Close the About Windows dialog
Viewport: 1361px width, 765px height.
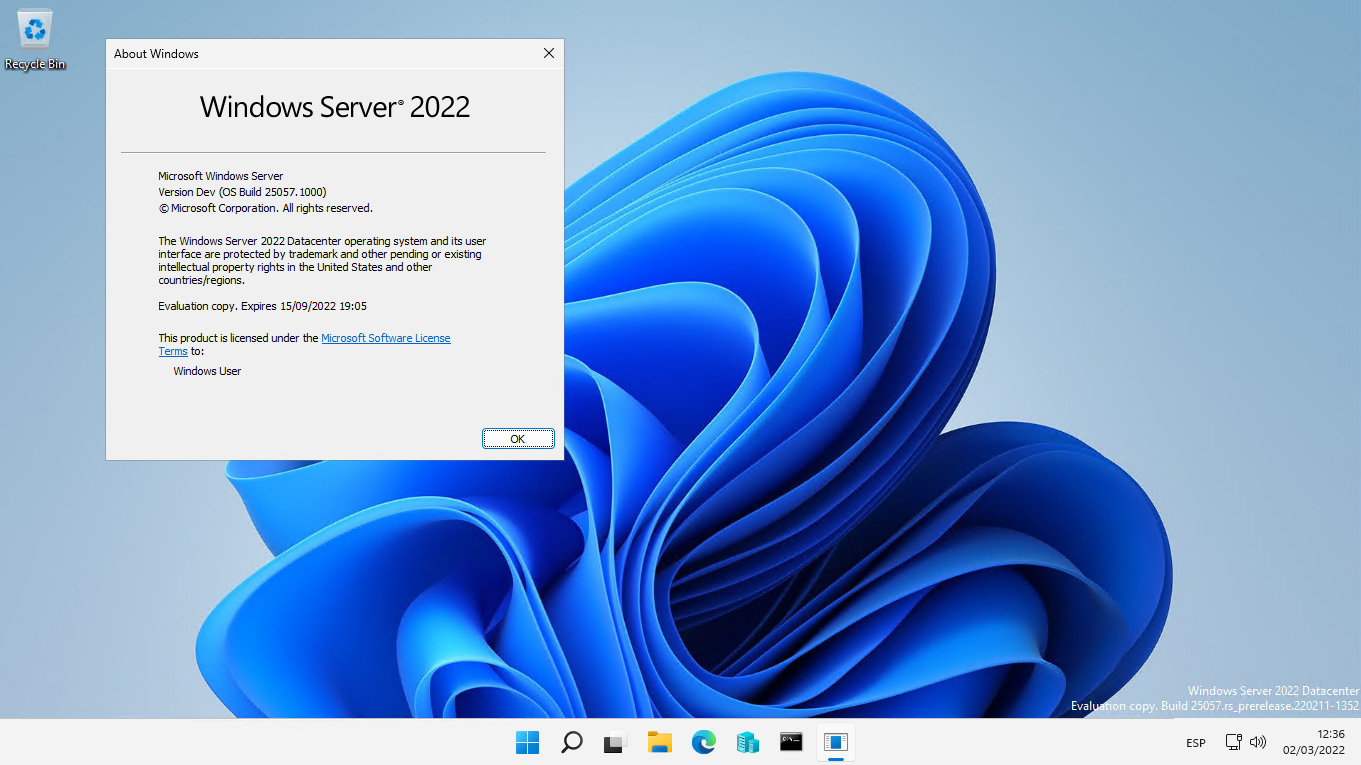click(x=548, y=53)
